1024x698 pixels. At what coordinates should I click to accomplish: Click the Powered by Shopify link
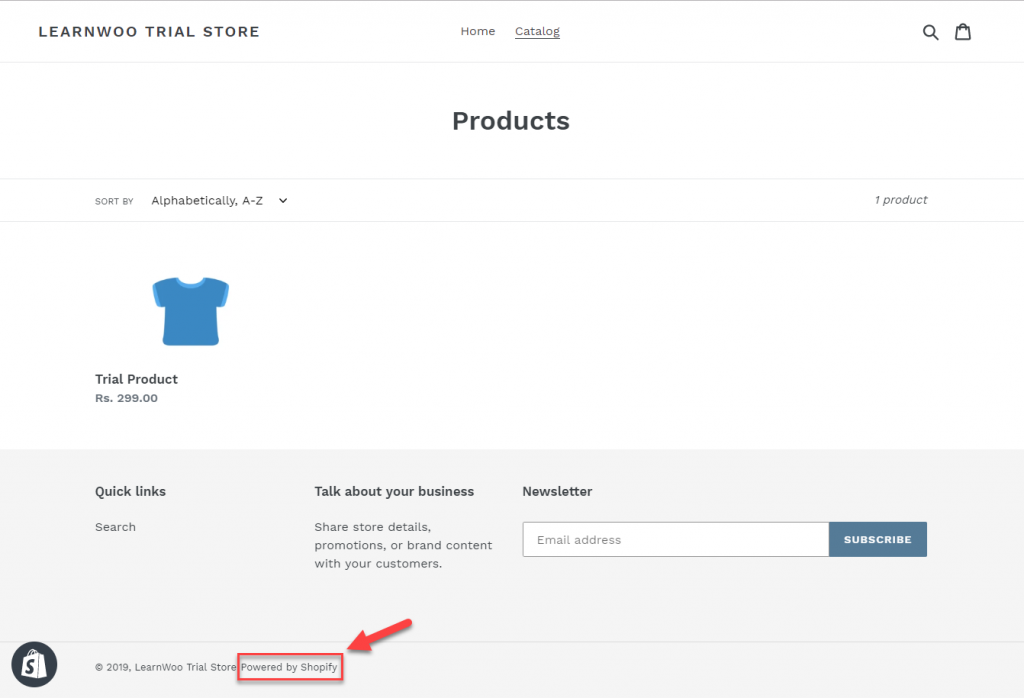tap(289, 667)
